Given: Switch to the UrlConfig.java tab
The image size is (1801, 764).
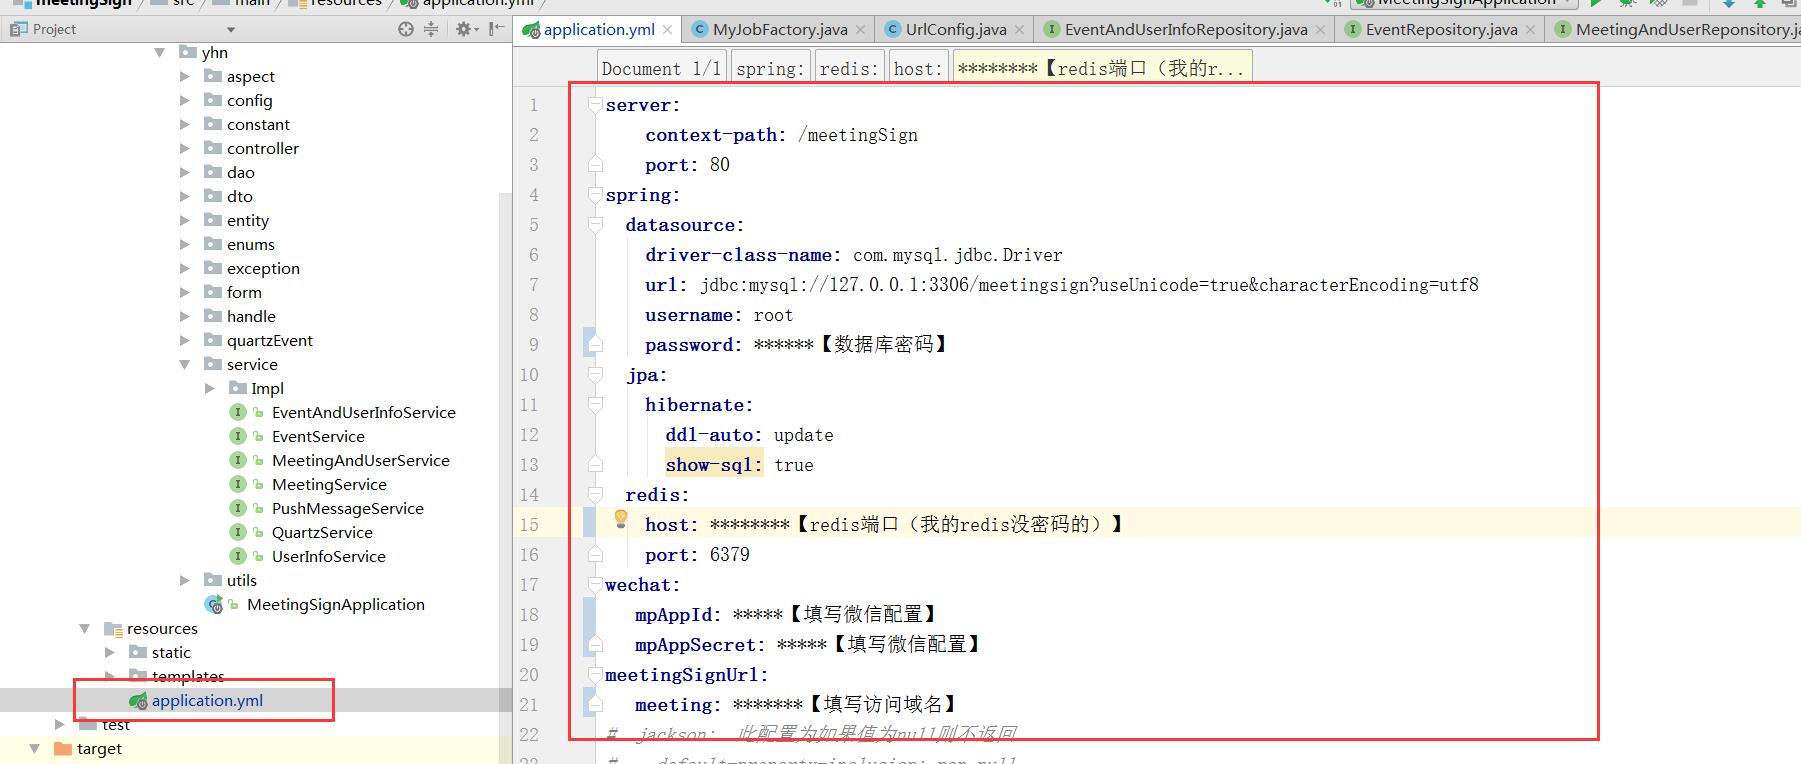Looking at the screenshot, I should 955,30.
